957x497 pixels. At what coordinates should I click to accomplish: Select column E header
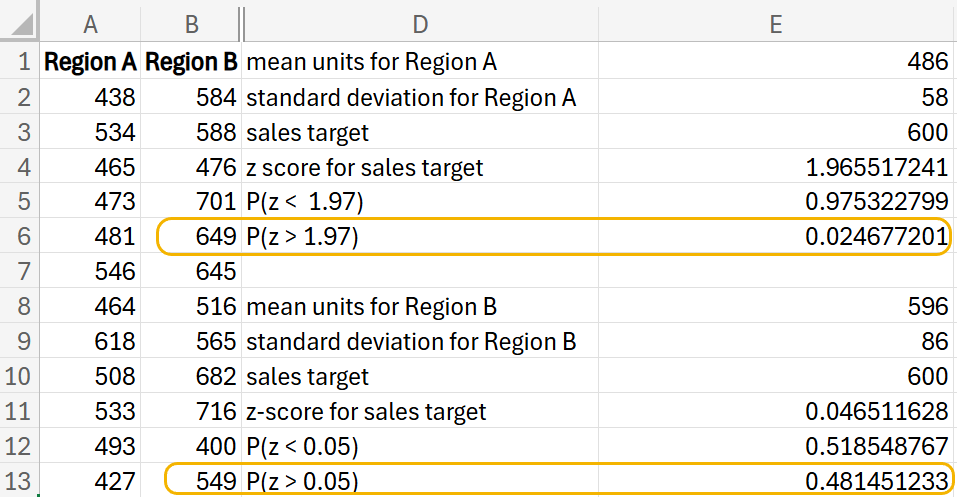[776, 22]
